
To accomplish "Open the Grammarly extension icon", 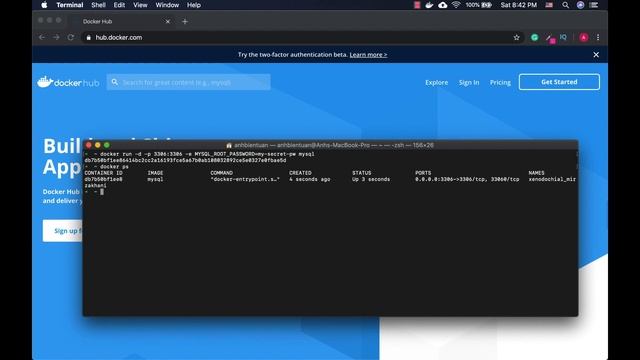I will [534, 37].
